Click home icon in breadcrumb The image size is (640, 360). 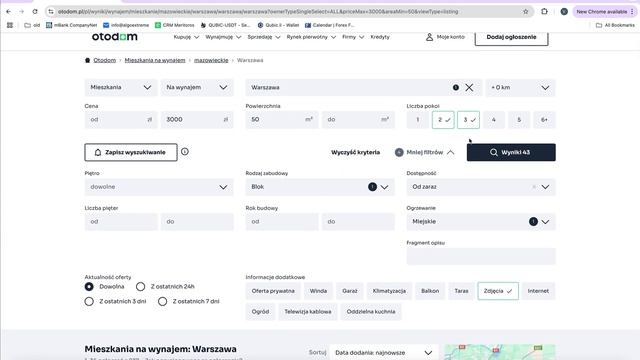(x=87, y=60)
